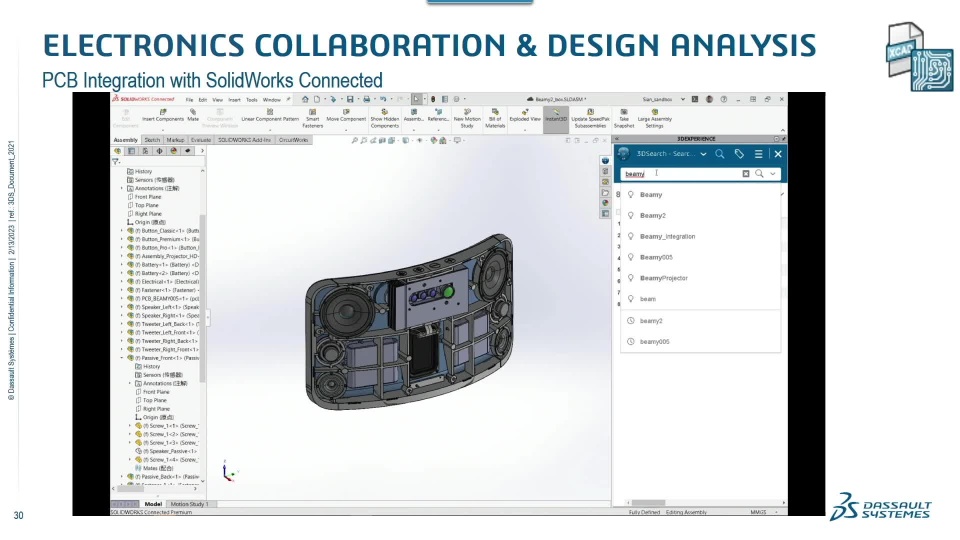This screenshot has width=960, height=540.
Task: Click the Smart Fasteners tool
Action: (x=312, y=119)
